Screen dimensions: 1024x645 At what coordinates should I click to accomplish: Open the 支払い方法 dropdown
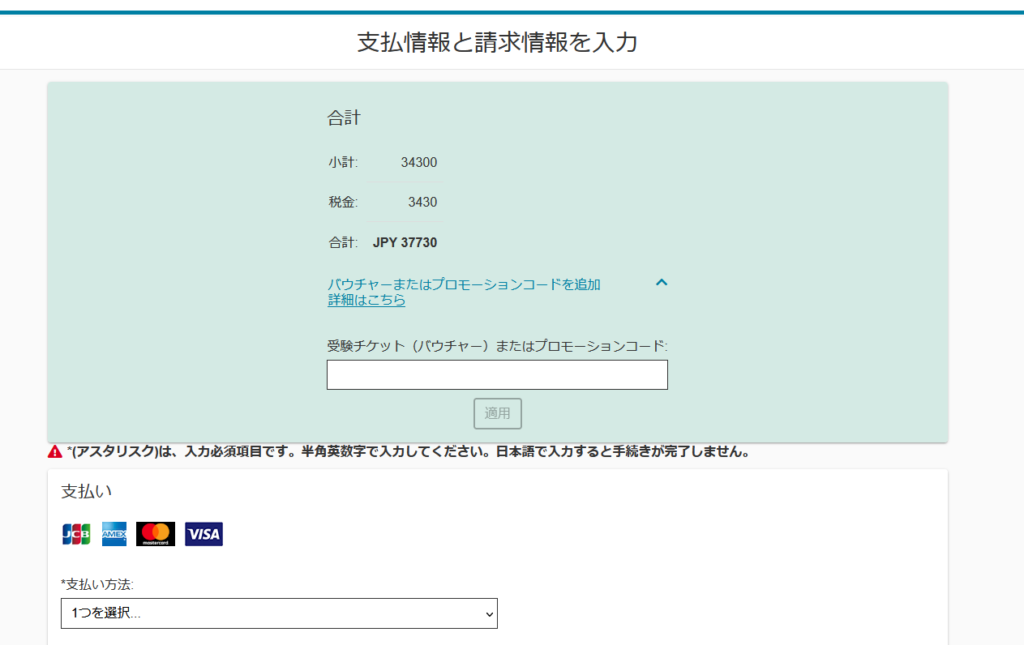coord(279,613)
